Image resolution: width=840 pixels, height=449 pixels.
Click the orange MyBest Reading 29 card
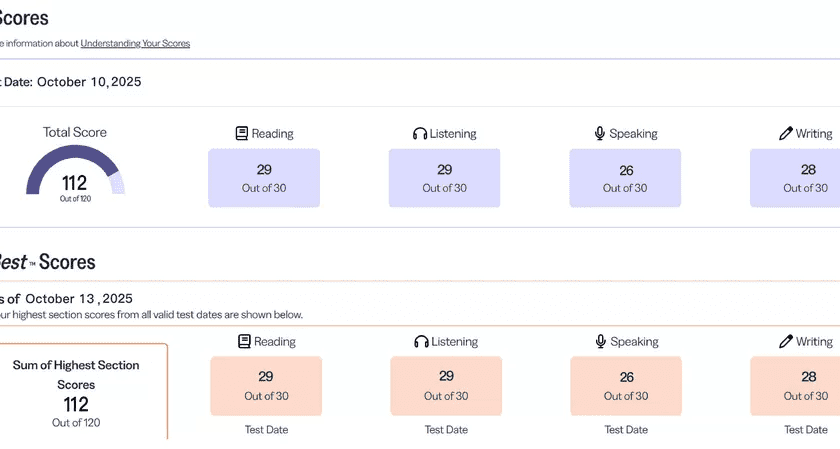coord(266,386)
